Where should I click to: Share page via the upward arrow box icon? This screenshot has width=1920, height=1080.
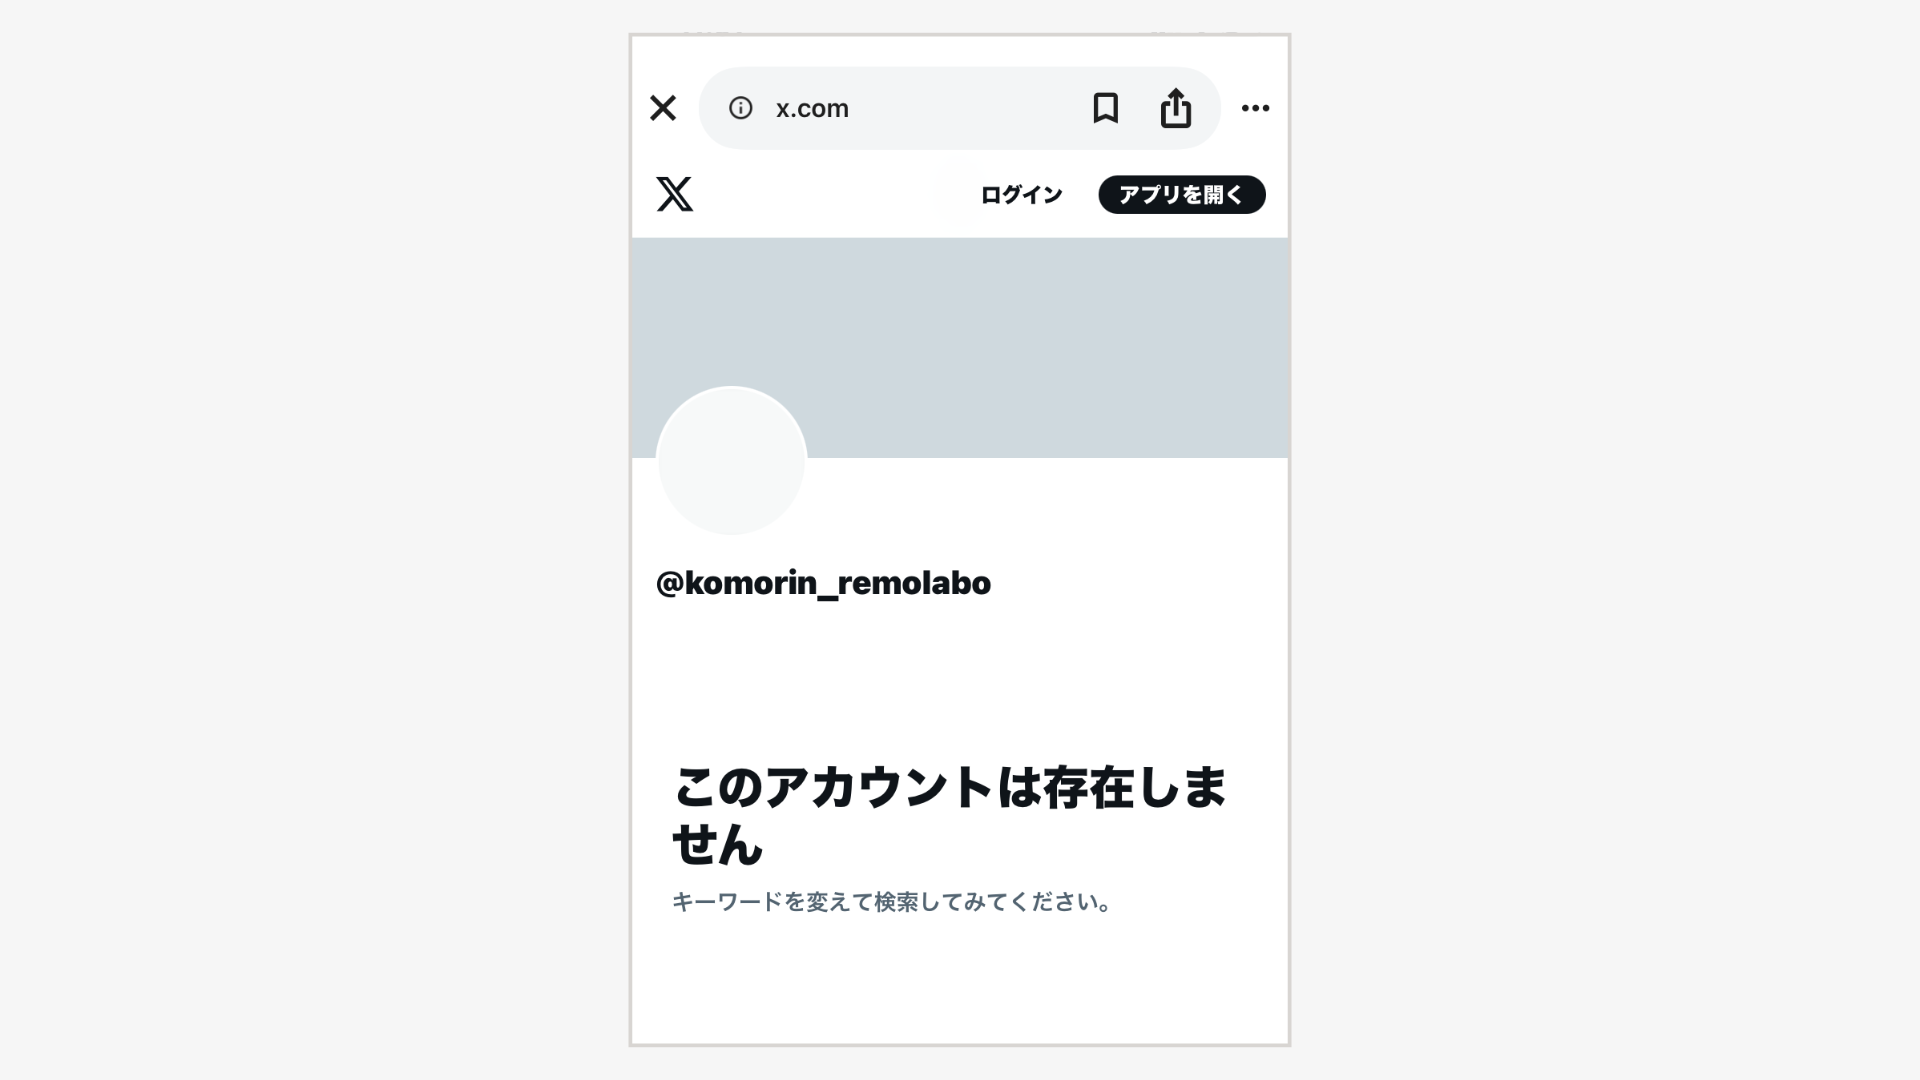1176,108
